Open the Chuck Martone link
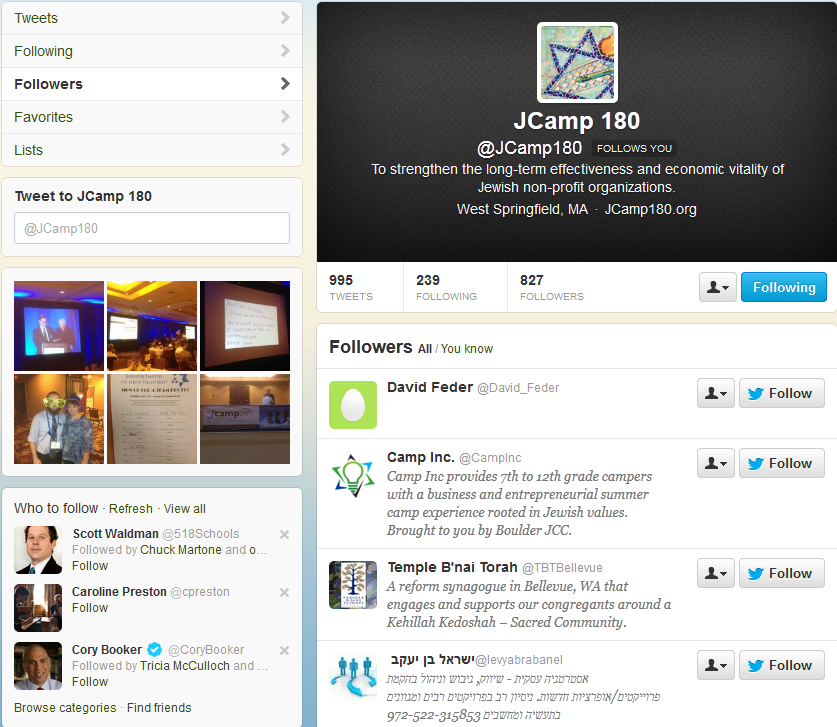 181,550
